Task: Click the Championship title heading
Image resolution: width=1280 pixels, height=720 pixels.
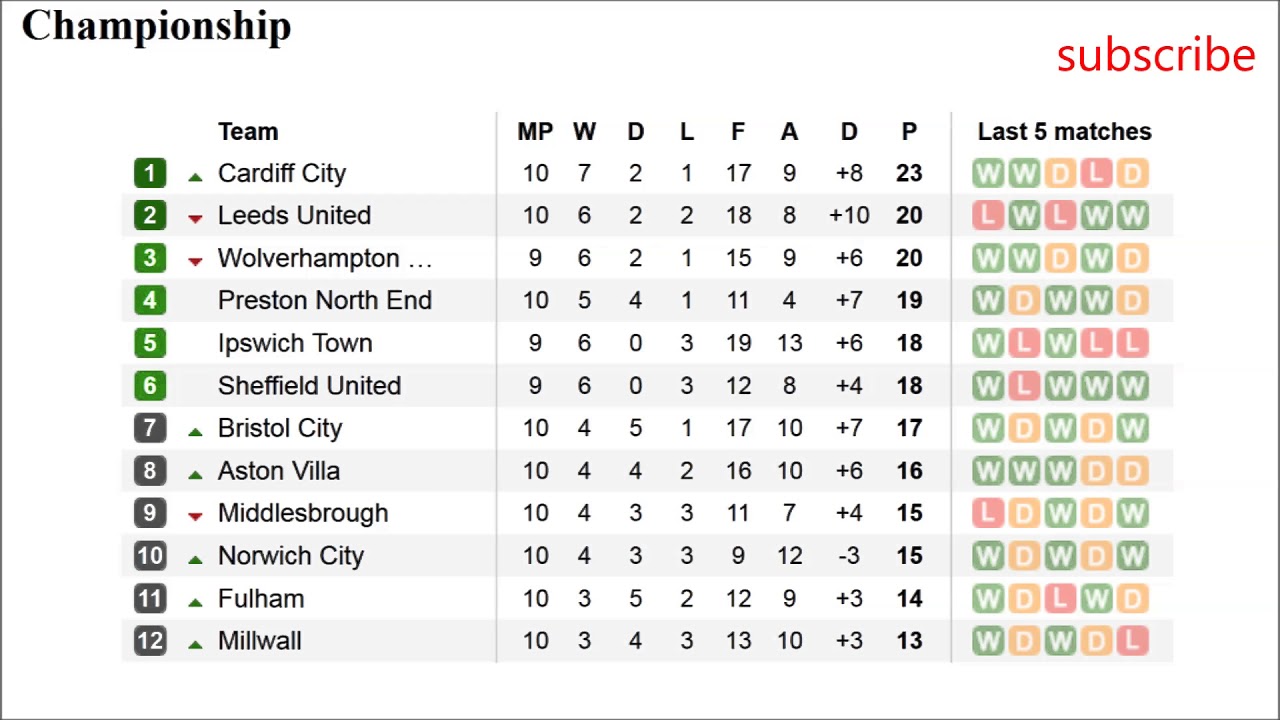Action: coord(156,26)
